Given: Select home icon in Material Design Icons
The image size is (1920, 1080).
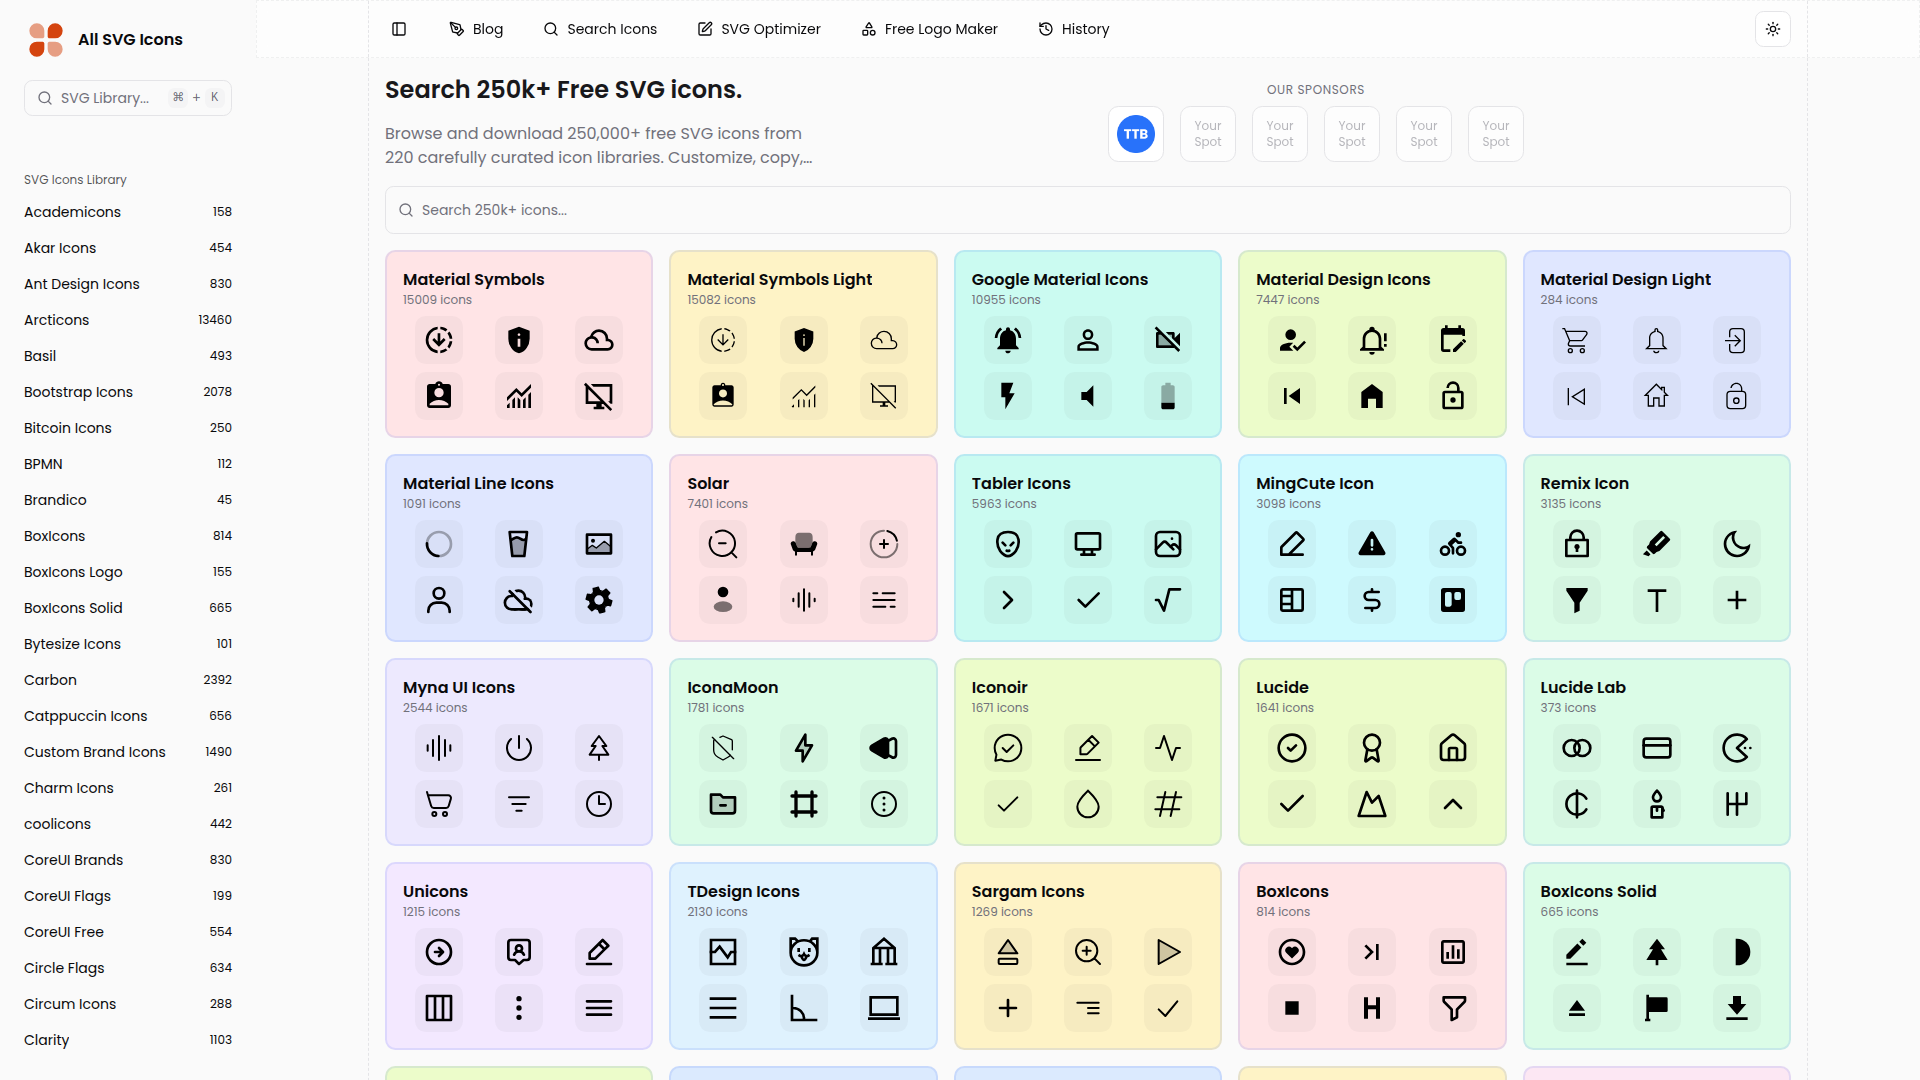Looking at the screenshot, I should (x=1372, y=396).
